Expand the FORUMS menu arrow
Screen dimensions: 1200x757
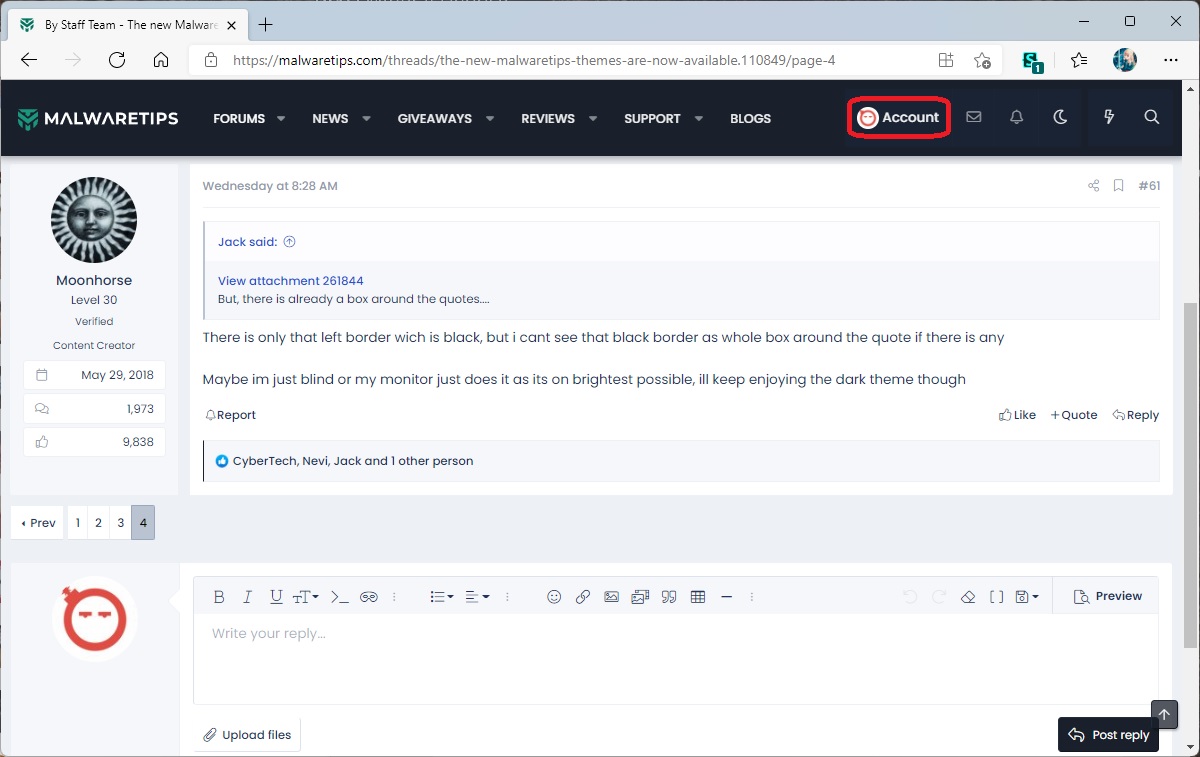281,118
